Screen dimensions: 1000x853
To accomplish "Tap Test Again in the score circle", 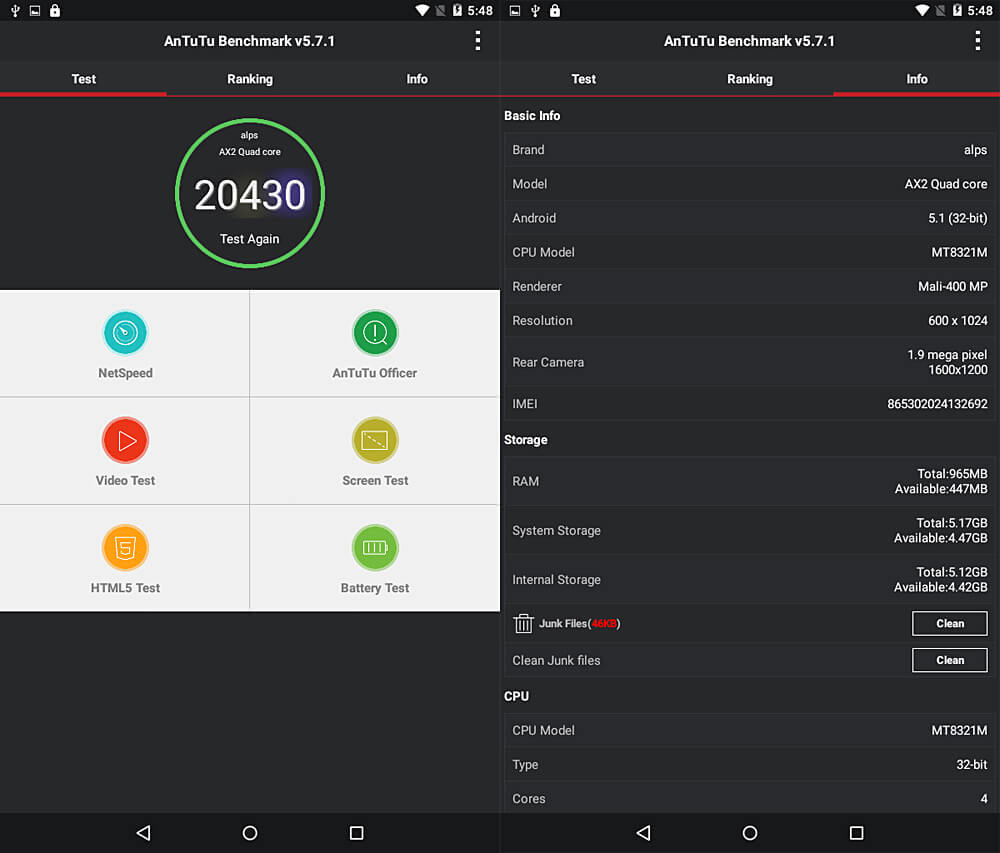I will [249, 239].
